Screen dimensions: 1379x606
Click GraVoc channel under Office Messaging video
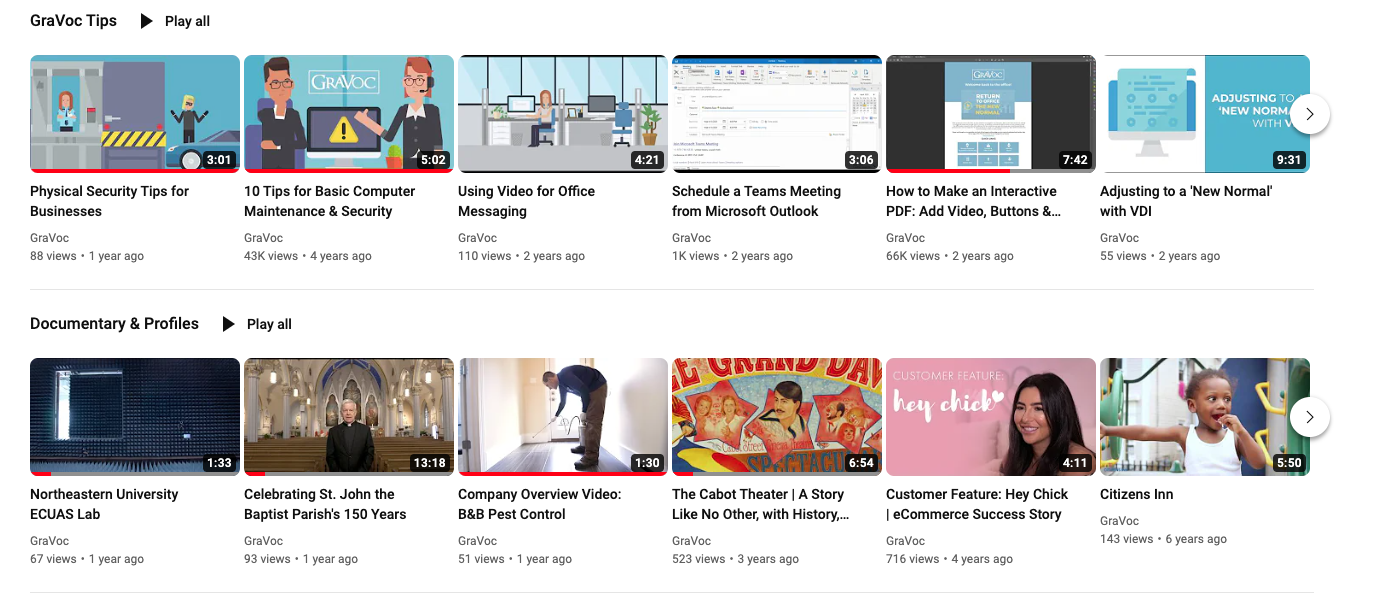(477, 238)
